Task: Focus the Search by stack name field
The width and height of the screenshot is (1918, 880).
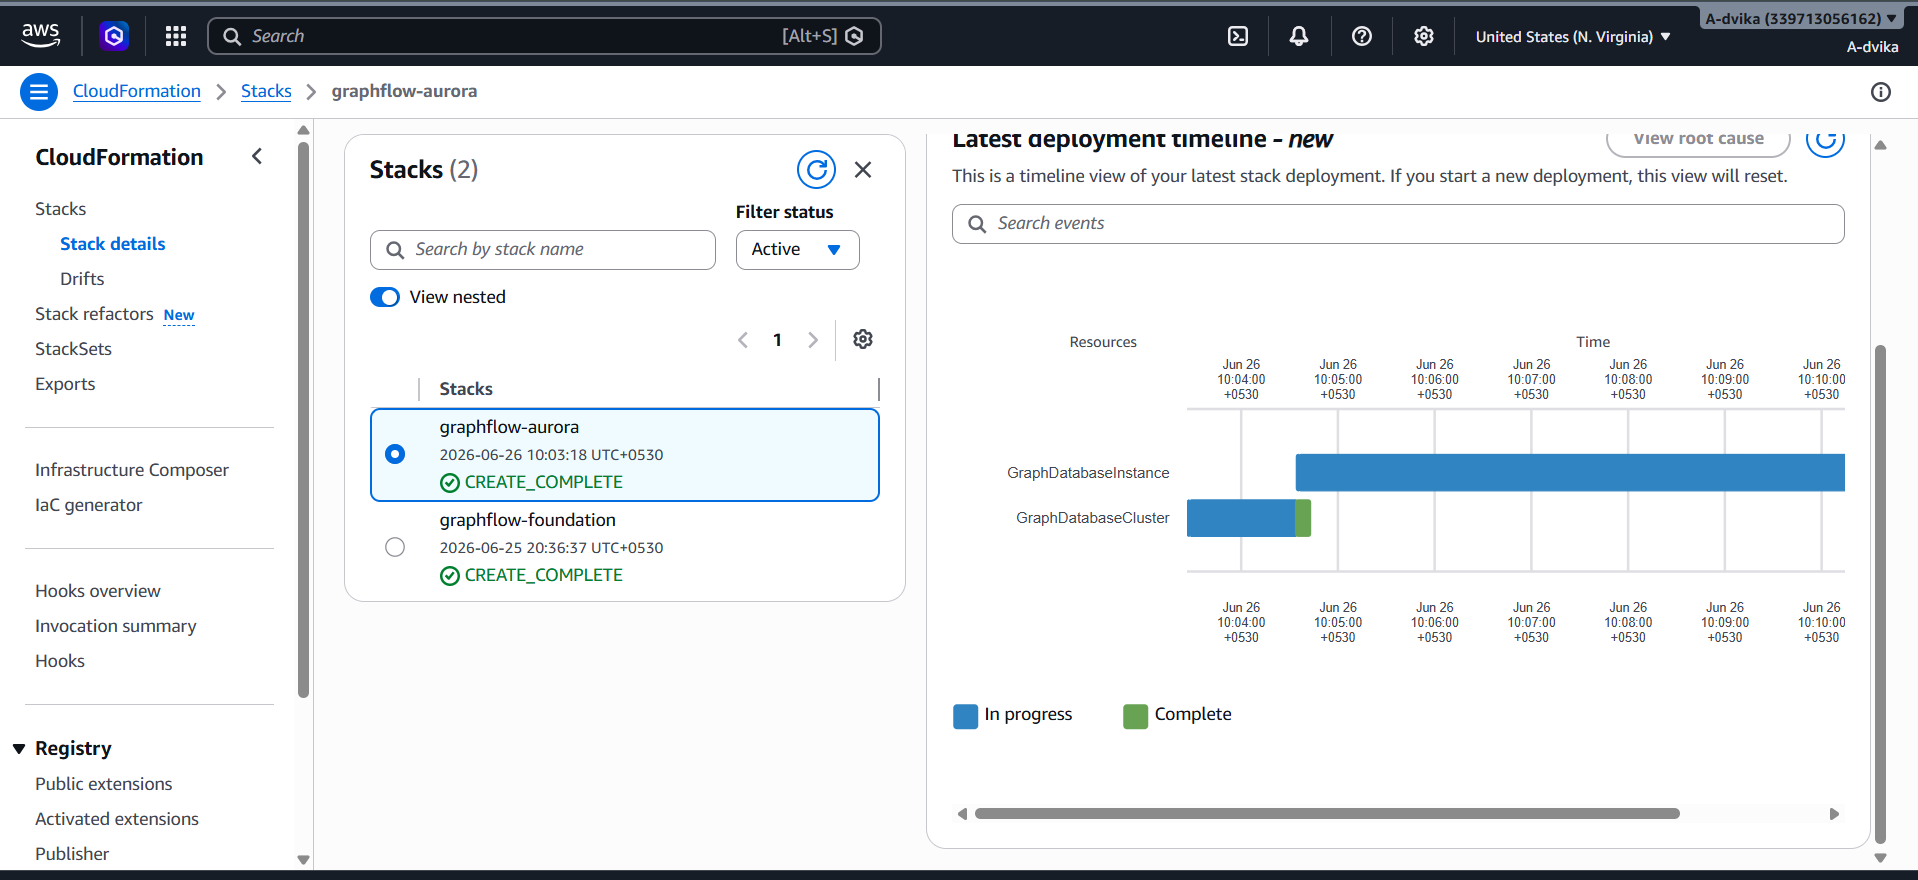Action: tap(543, 250)
